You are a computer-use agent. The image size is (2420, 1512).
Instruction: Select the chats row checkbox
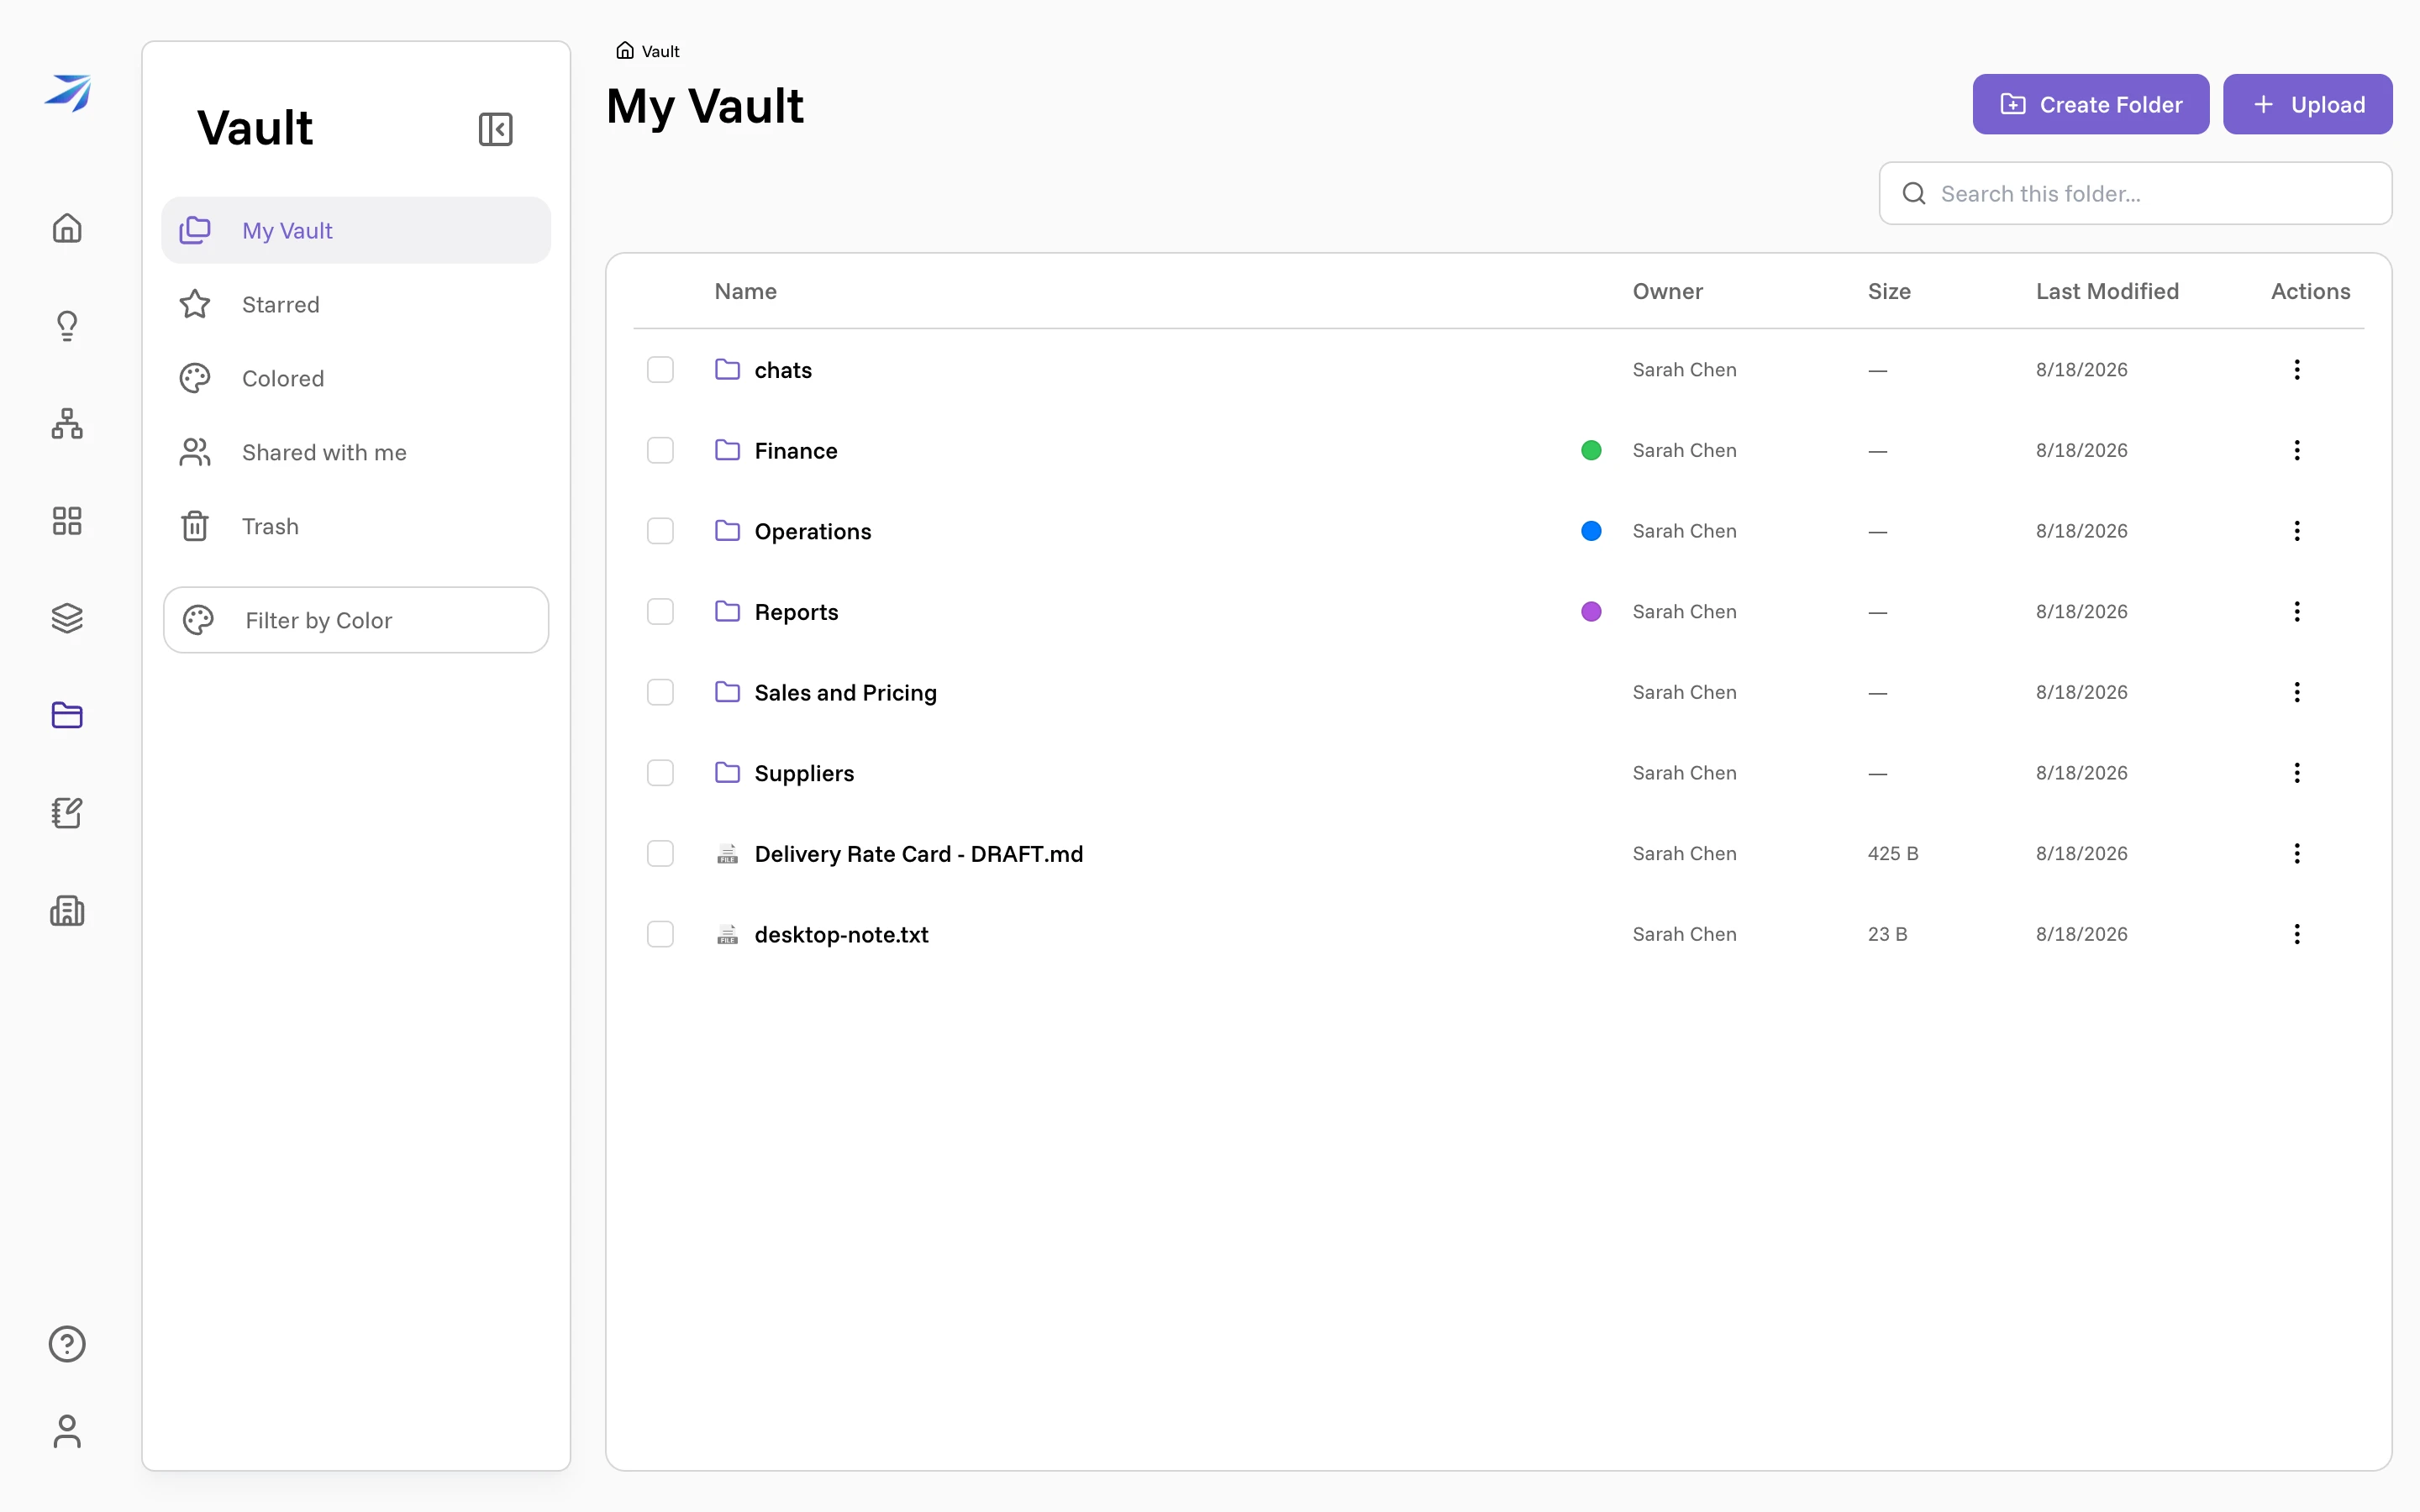point(660,370)
